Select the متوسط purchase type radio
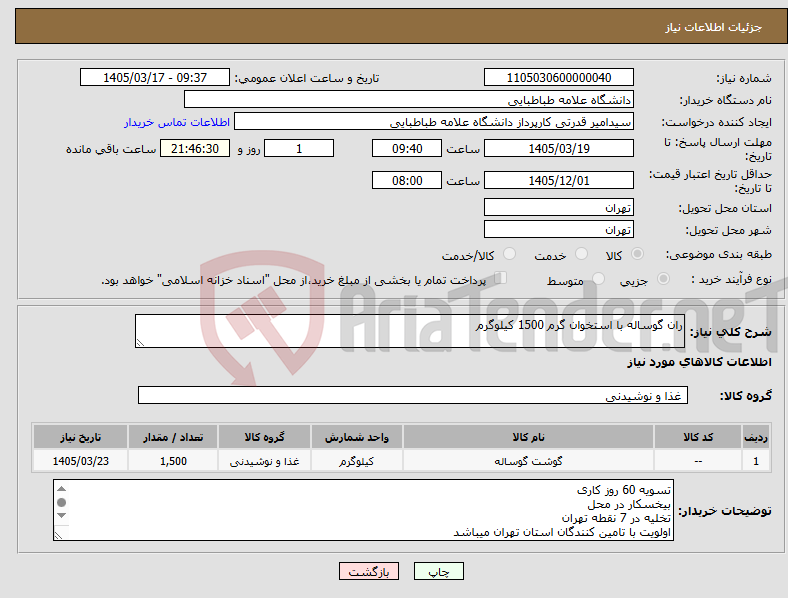The width and height of the screenshot is (788, 598). pos(598,278)
